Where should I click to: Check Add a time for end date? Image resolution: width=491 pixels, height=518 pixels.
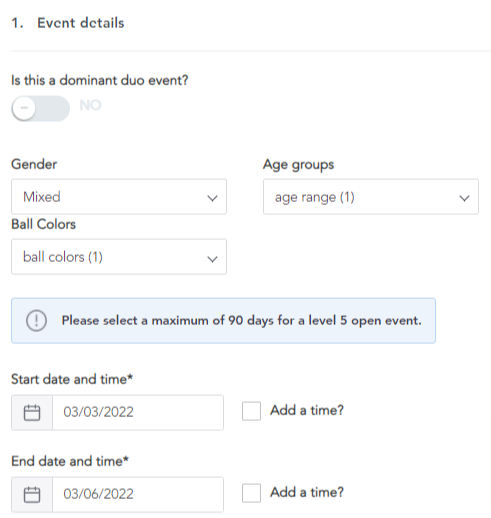251,493
